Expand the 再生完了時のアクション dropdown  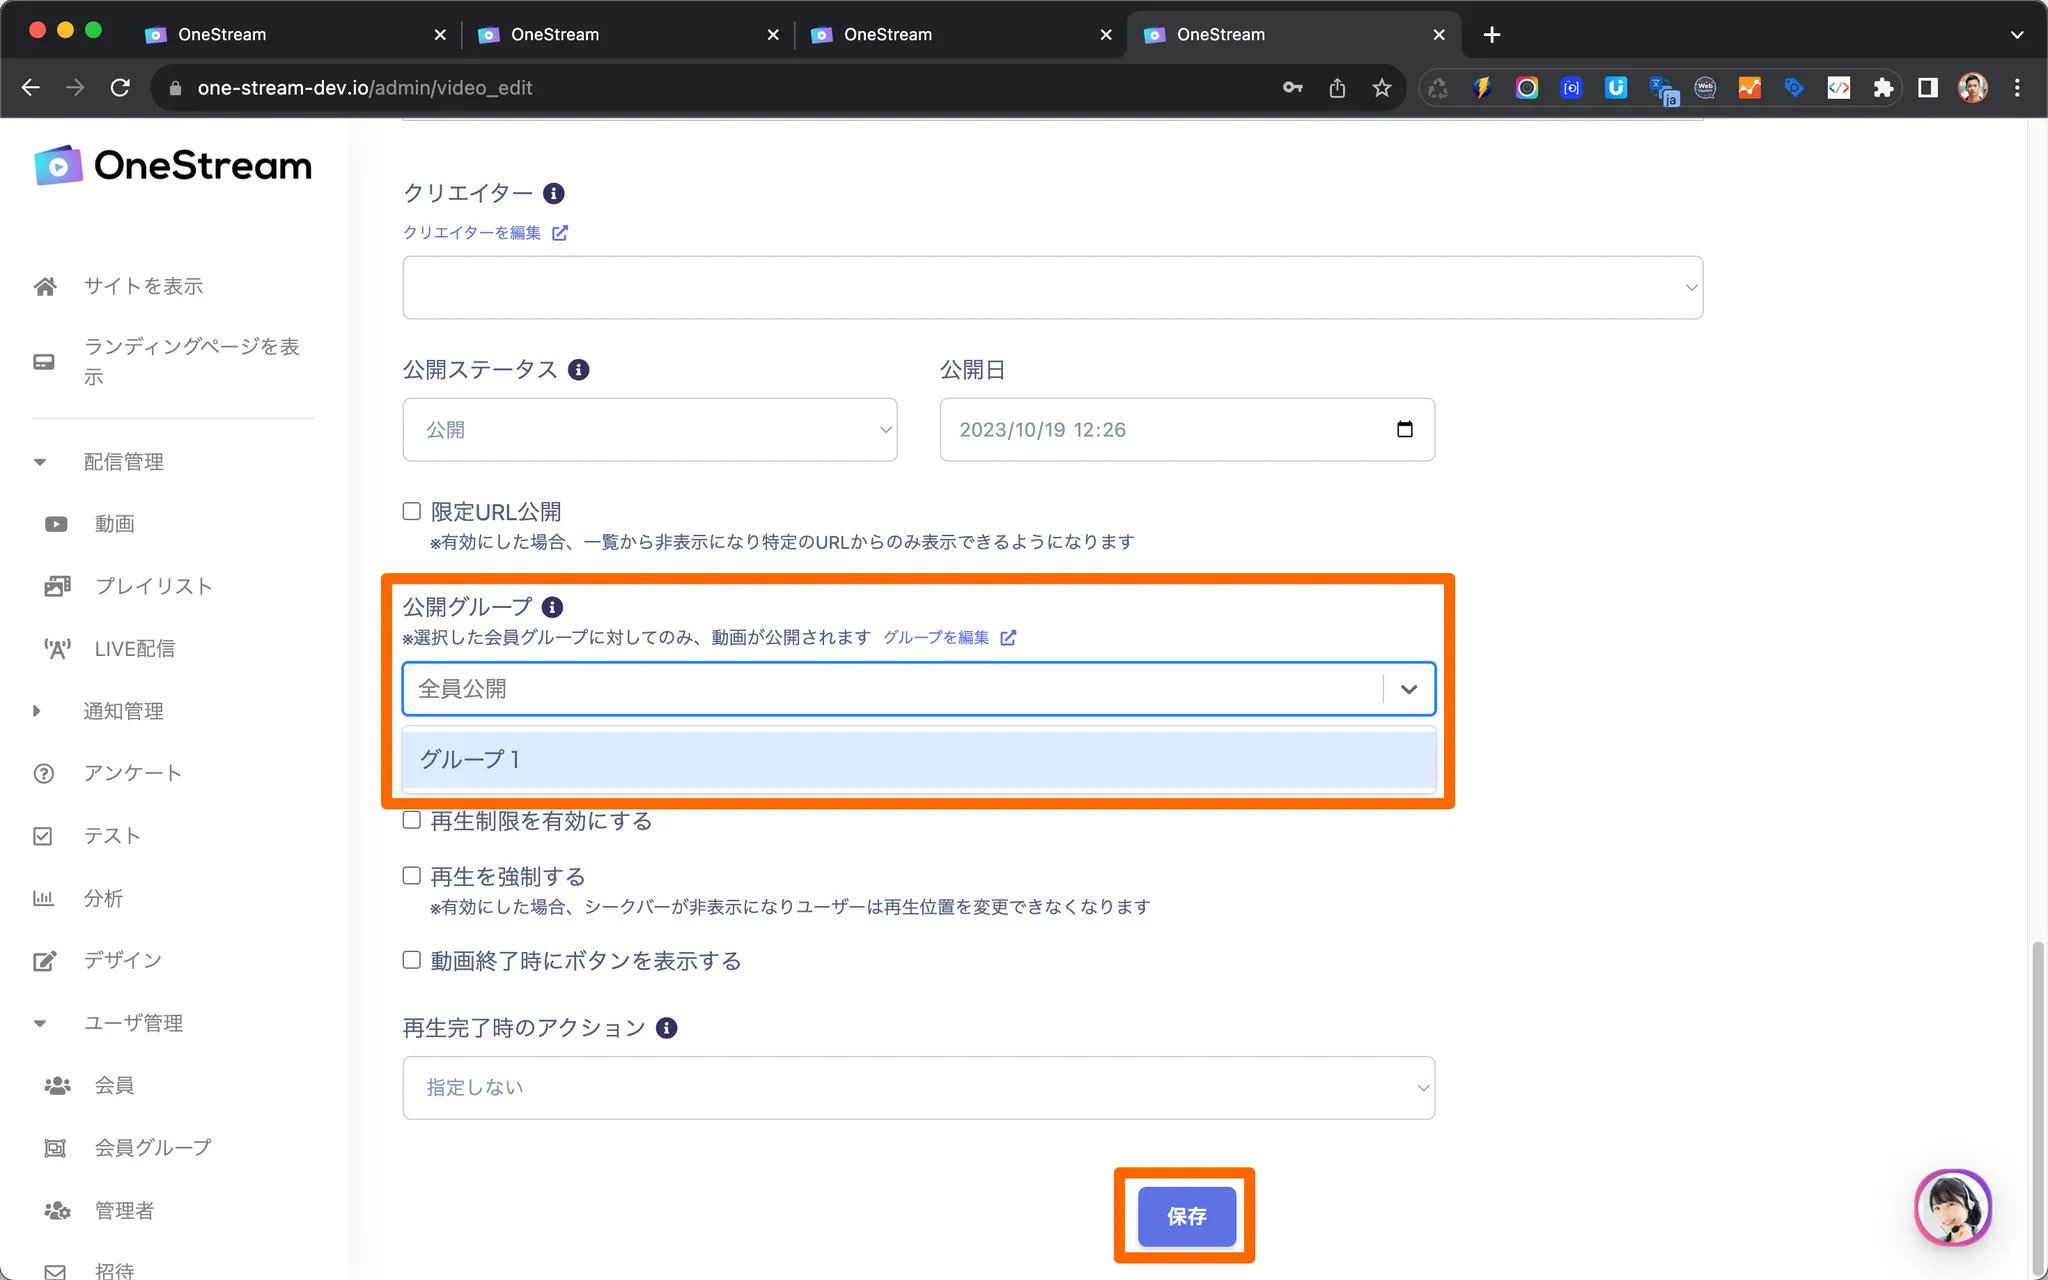918,1088
